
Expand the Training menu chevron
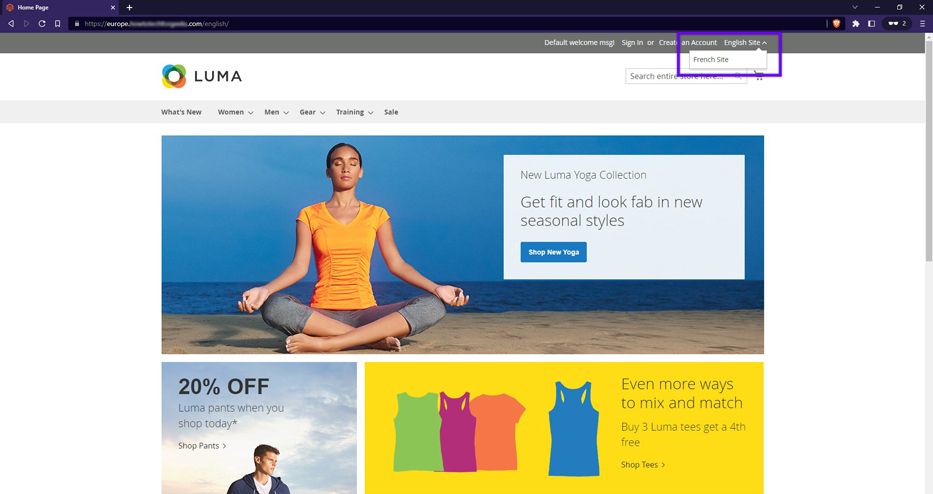coord(371,112)
